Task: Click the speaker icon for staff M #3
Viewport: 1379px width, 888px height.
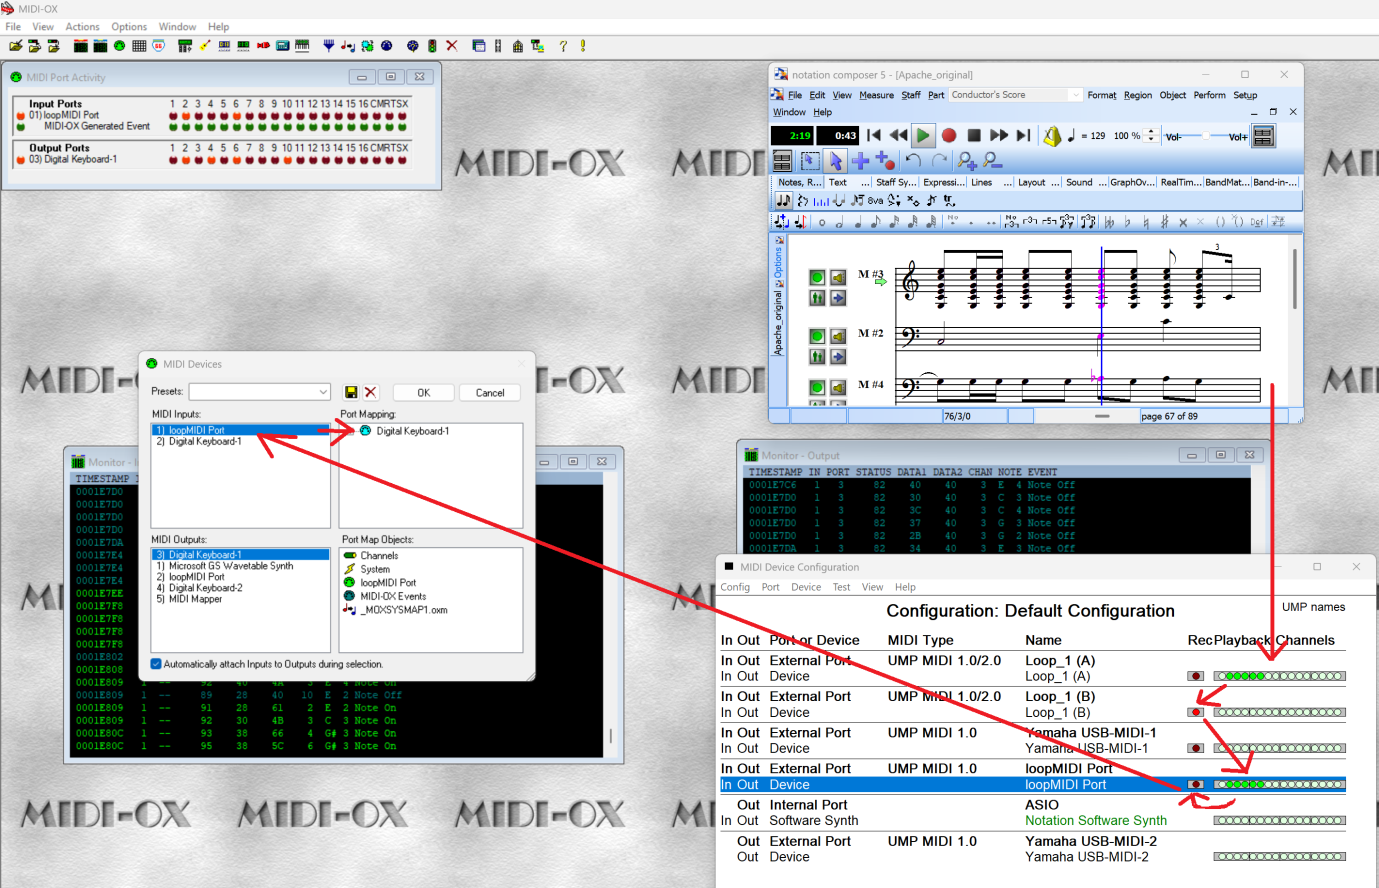Action: pos(838,278)
